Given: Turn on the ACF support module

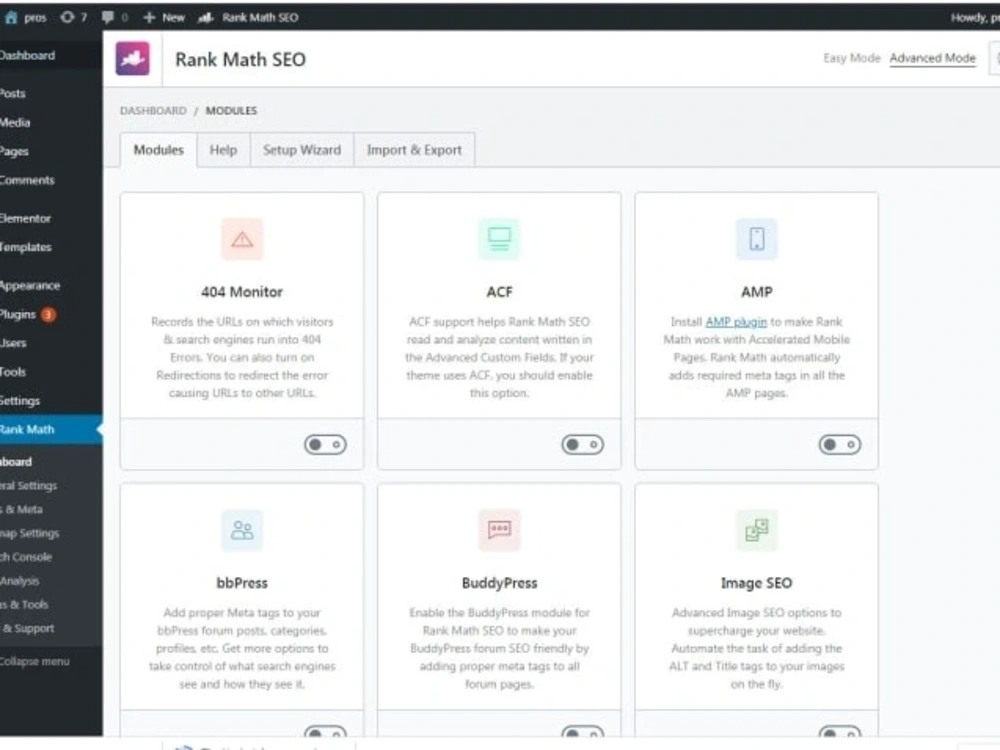Looking at the screenshot, I should pyautogui.click(x=582, y=445).
